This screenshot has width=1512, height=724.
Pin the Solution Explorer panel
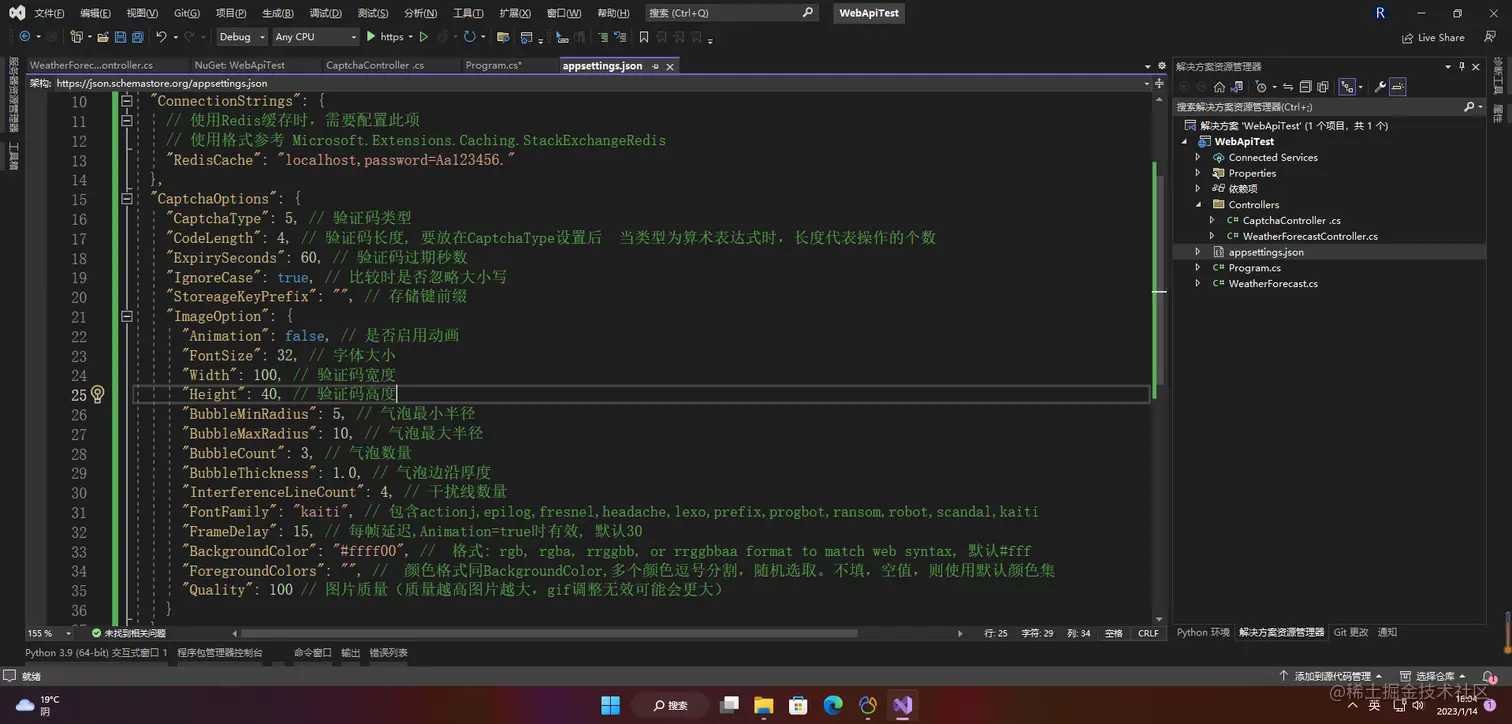(1461, 66)
